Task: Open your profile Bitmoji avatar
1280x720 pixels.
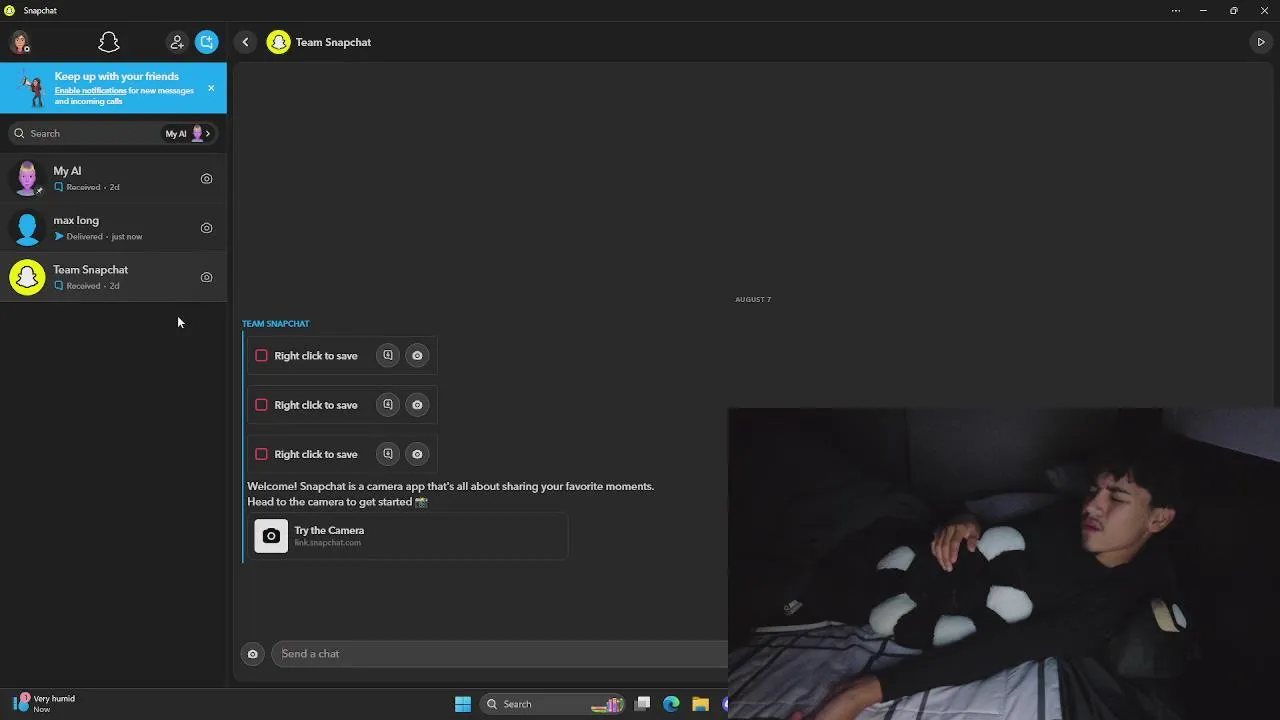Action: [20, 42]
